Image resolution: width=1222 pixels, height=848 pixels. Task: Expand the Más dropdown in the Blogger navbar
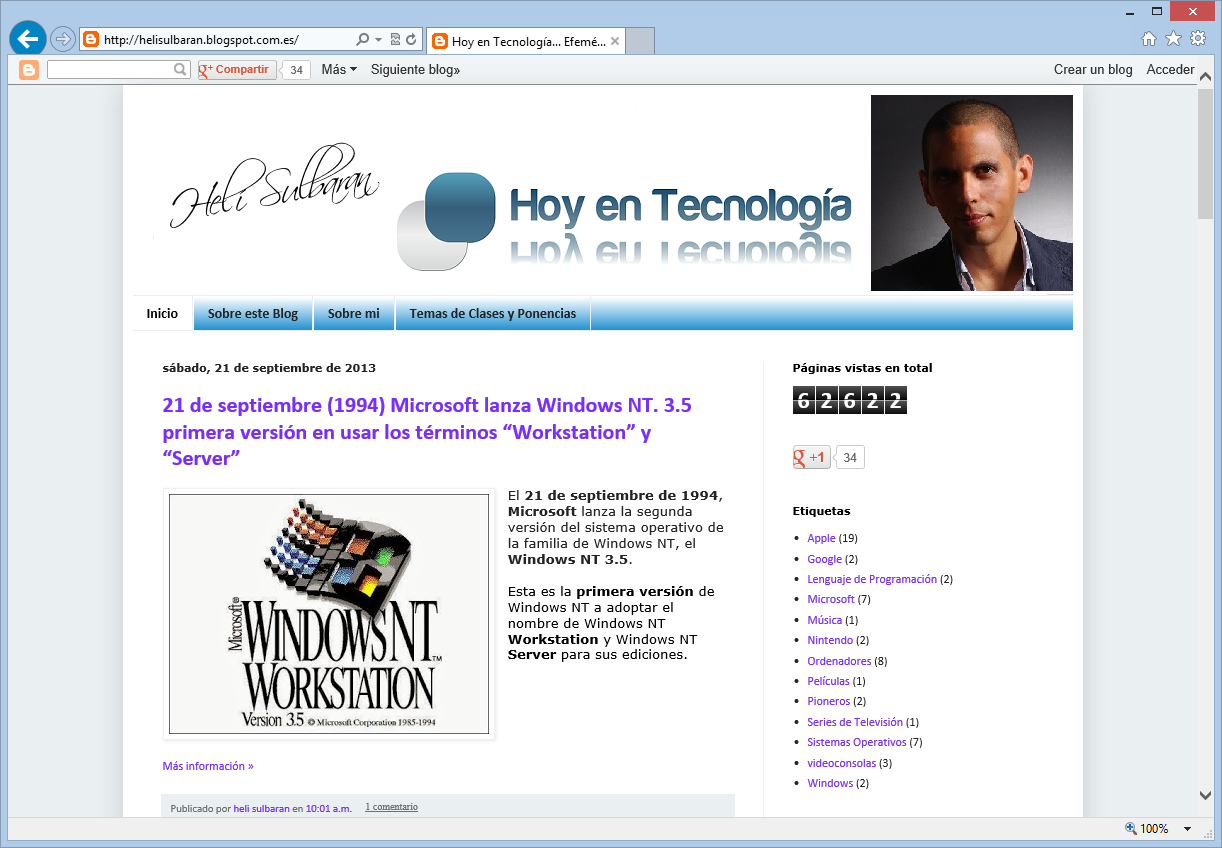pyautogui.click(x=339, y=70)
